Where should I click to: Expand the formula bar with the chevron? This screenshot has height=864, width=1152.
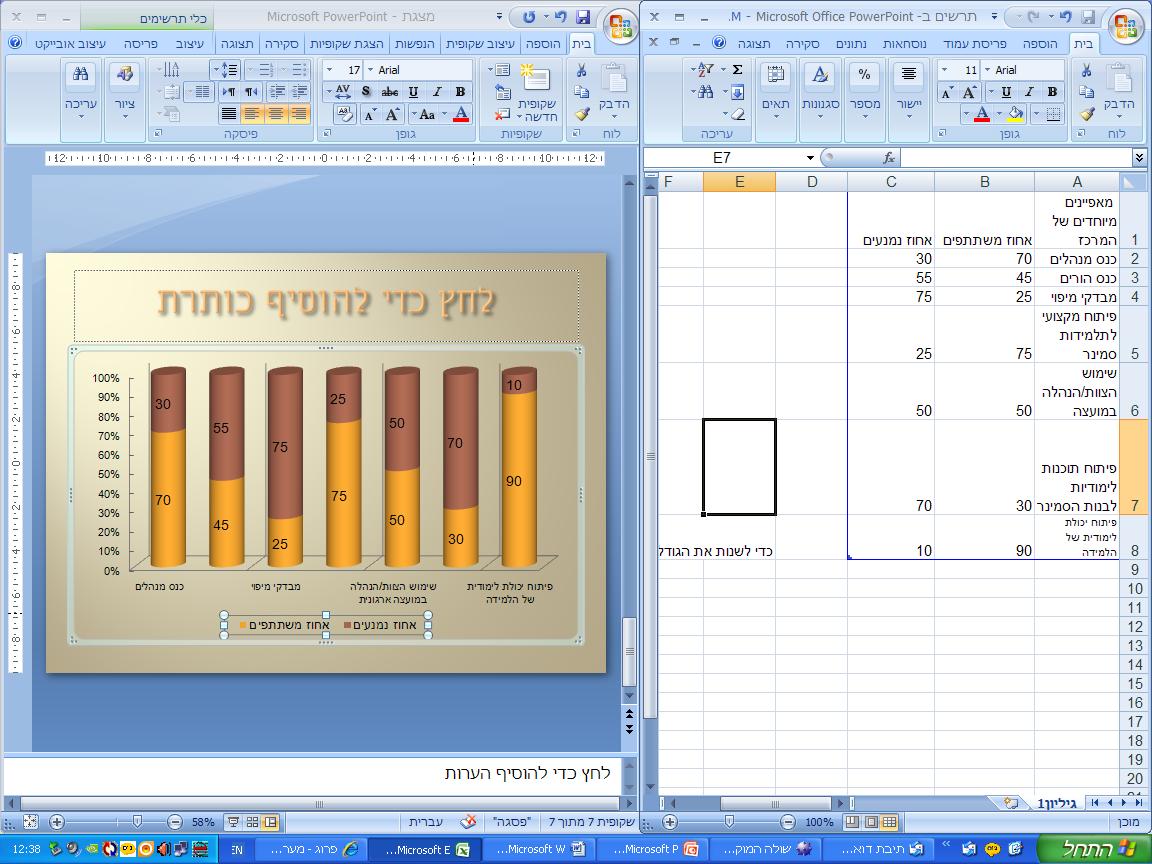(1139, 157)
